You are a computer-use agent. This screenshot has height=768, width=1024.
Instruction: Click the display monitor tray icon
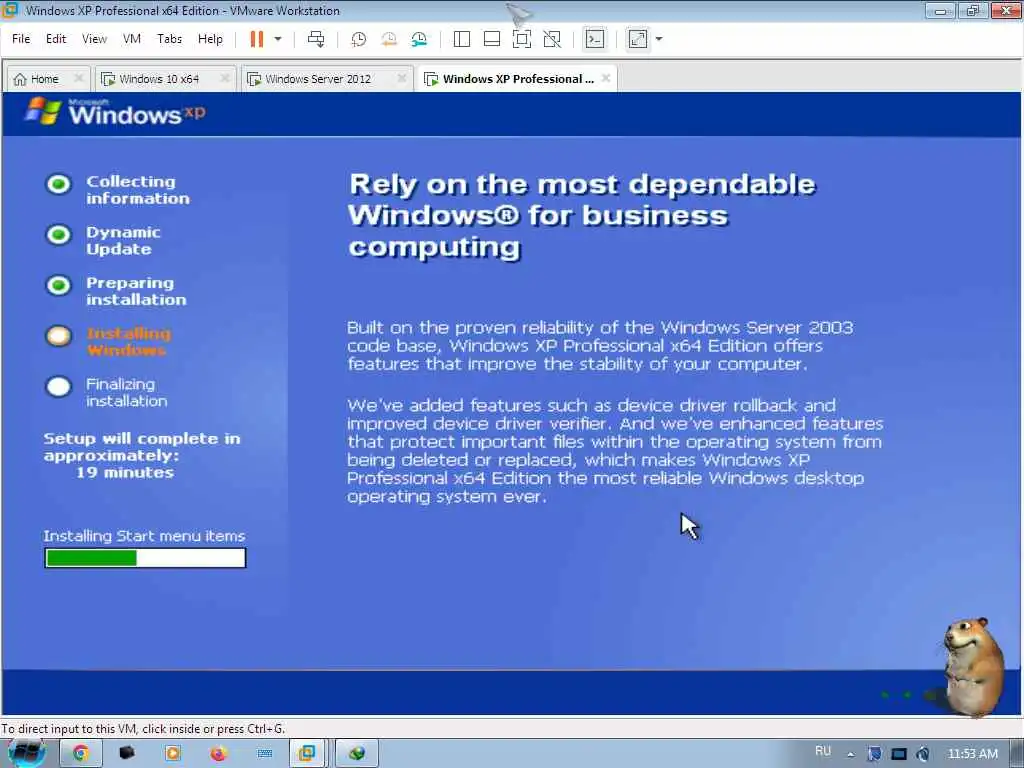(899, 754)
